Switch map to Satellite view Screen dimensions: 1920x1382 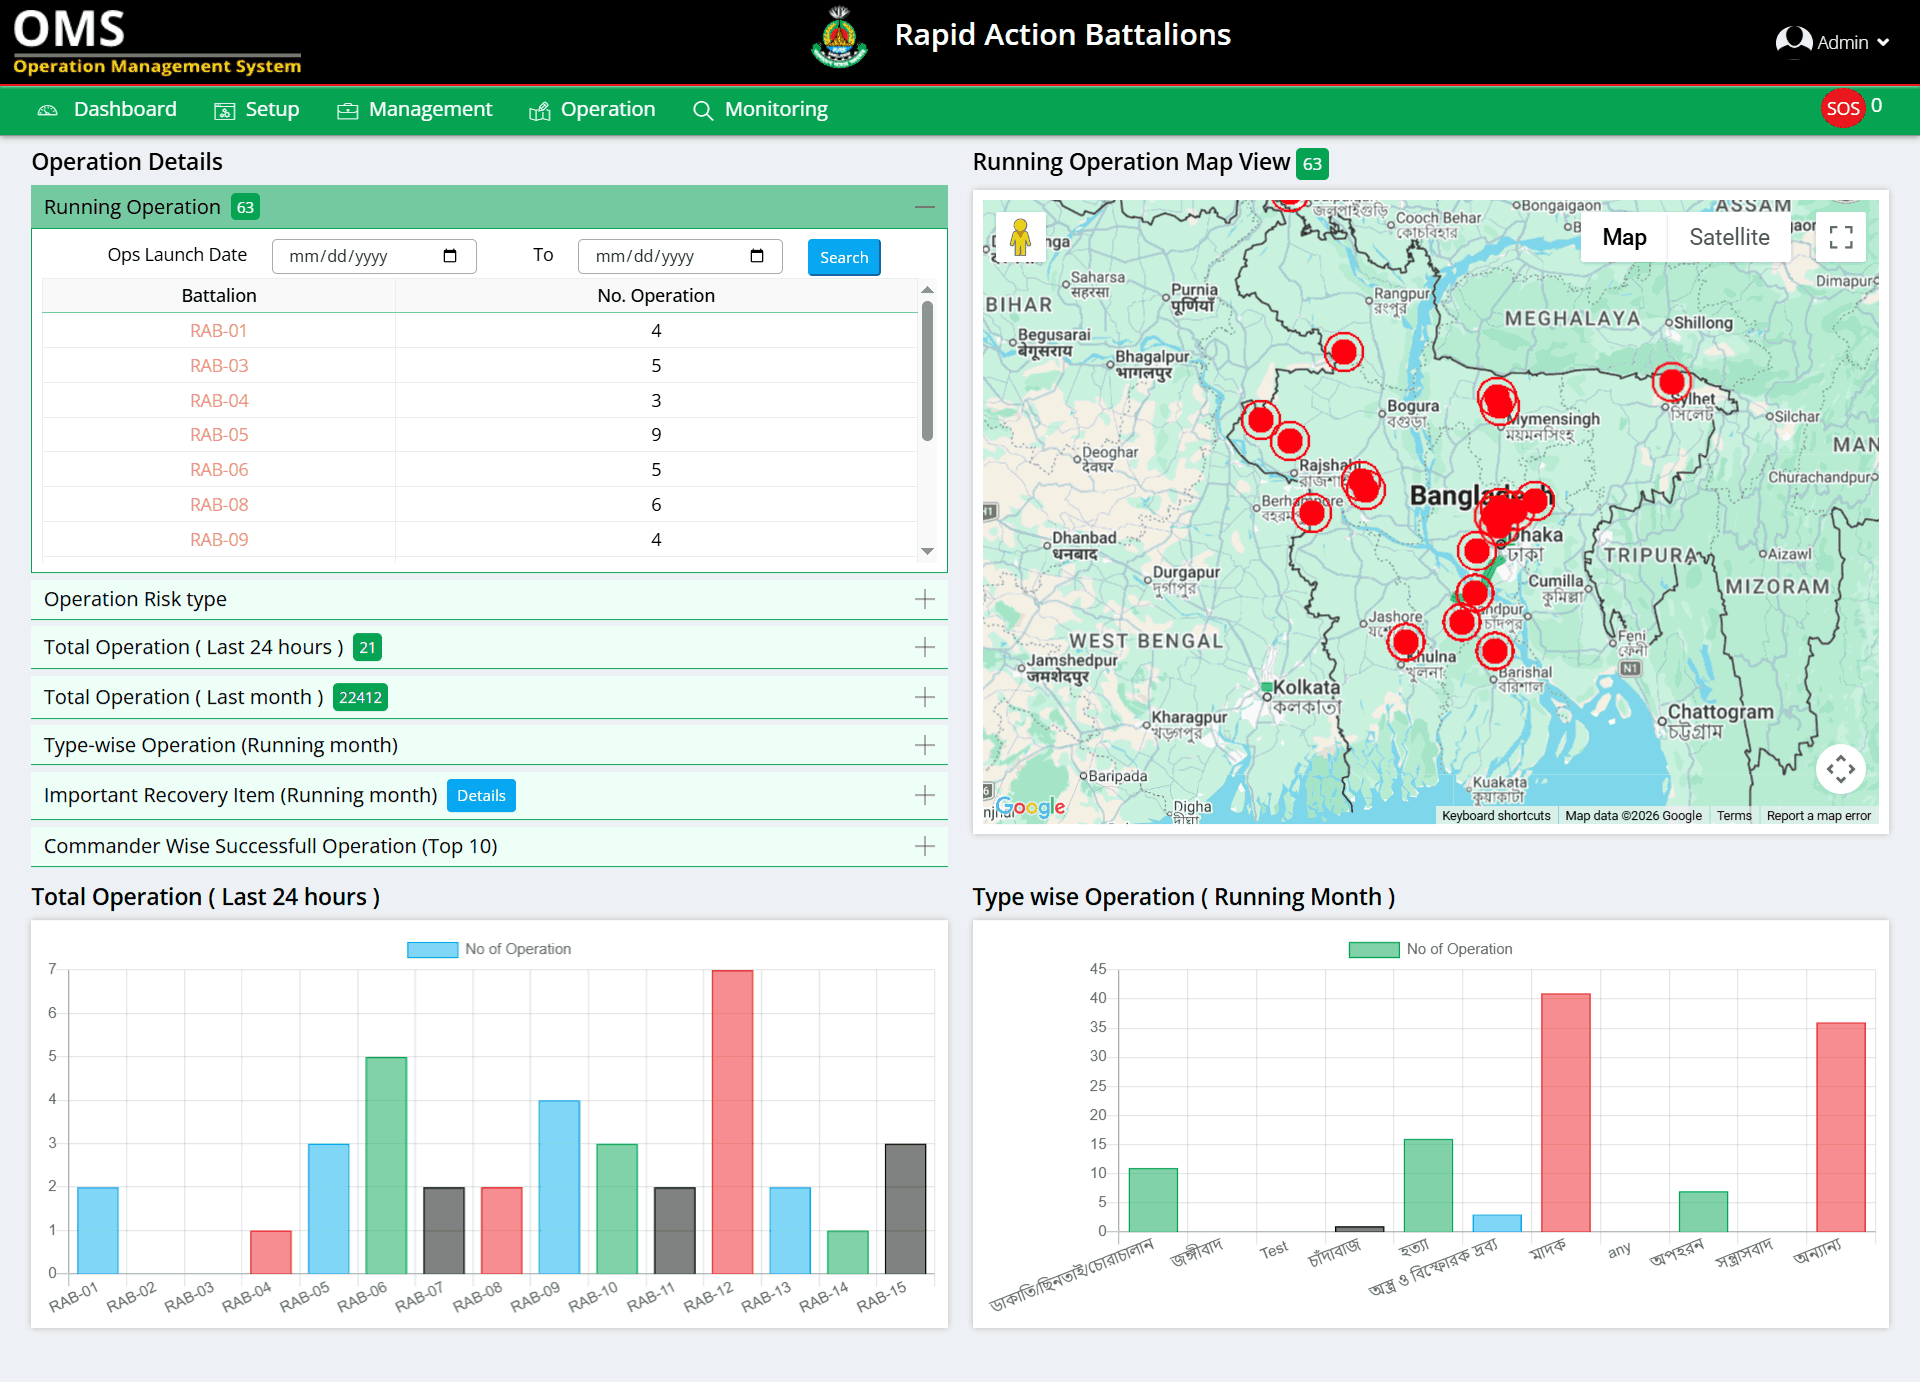point(1728,237)
